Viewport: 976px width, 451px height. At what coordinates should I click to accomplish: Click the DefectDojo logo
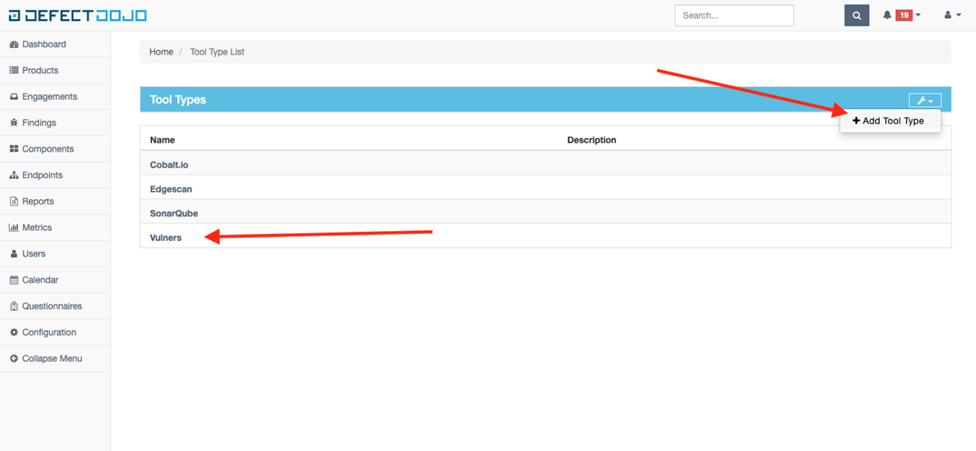click(78, 16)
